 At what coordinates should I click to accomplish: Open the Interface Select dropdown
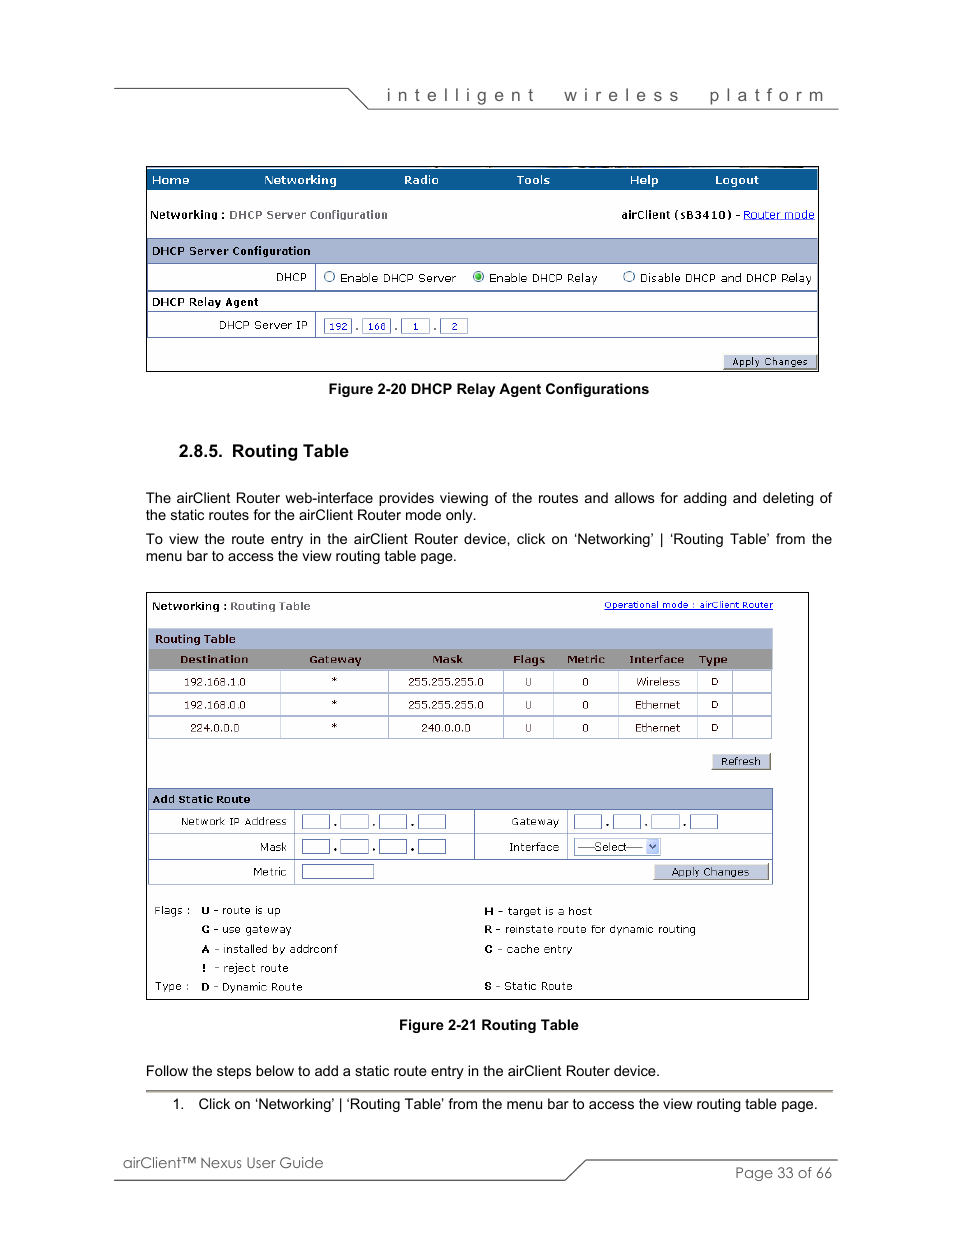[617, 847]
